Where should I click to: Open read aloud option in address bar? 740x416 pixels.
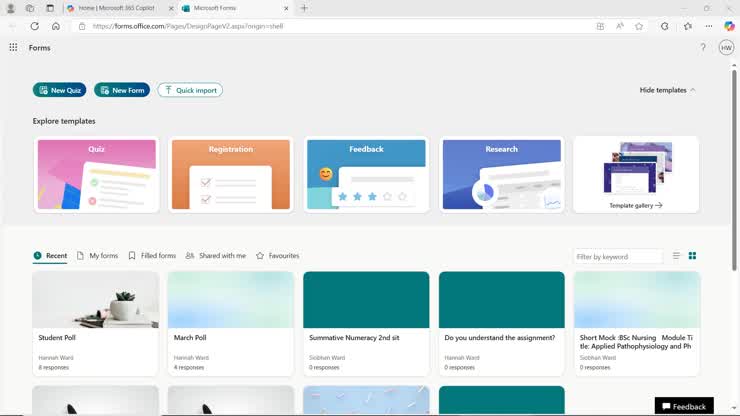tap(620, 26)
